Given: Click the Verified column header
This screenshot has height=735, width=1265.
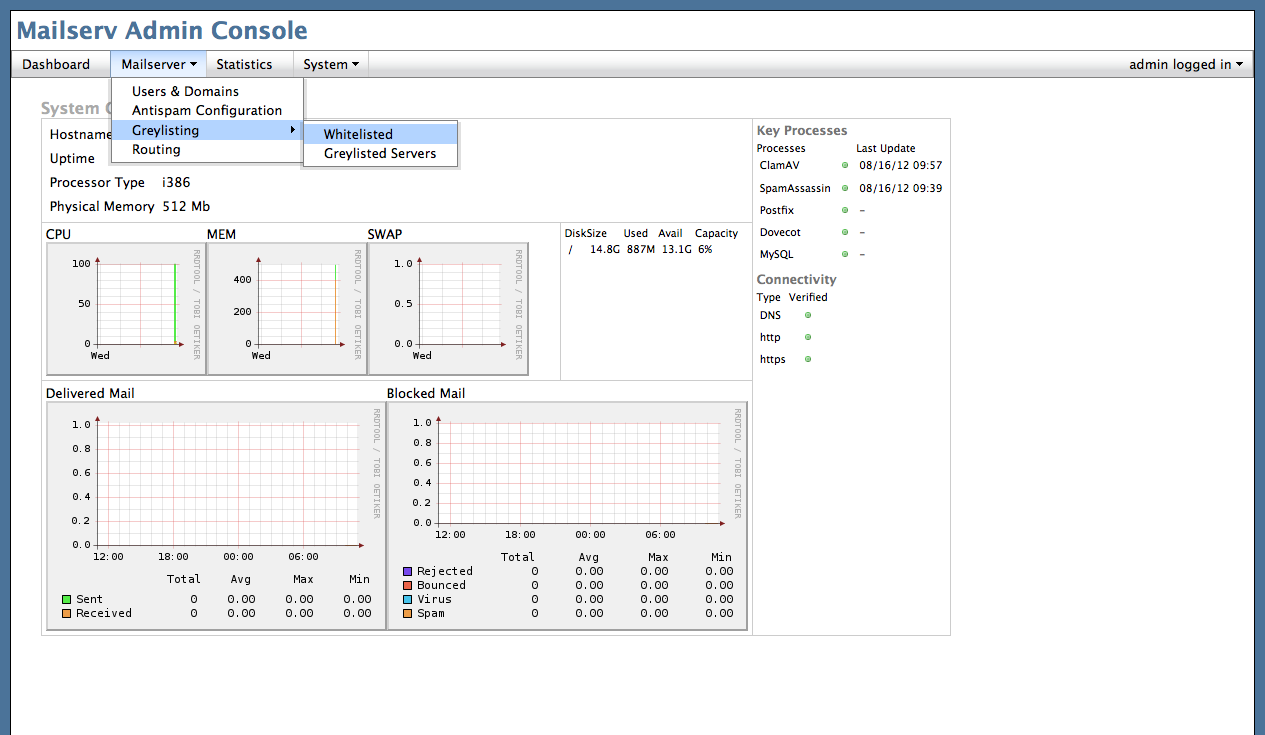Looking at the screenshot, I should [x=808, y=297].
